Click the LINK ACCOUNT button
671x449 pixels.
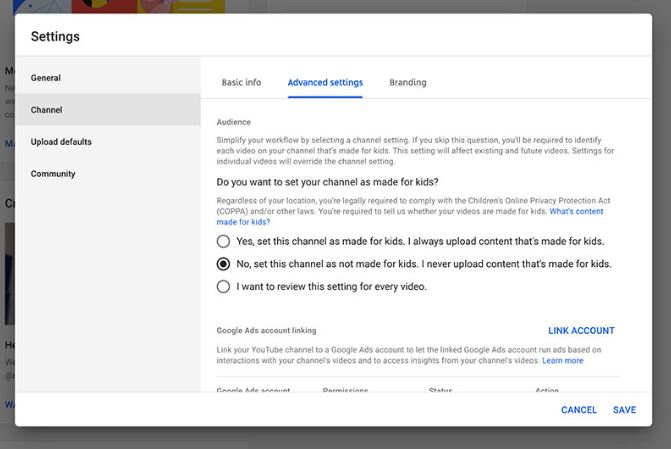[581, 331]
